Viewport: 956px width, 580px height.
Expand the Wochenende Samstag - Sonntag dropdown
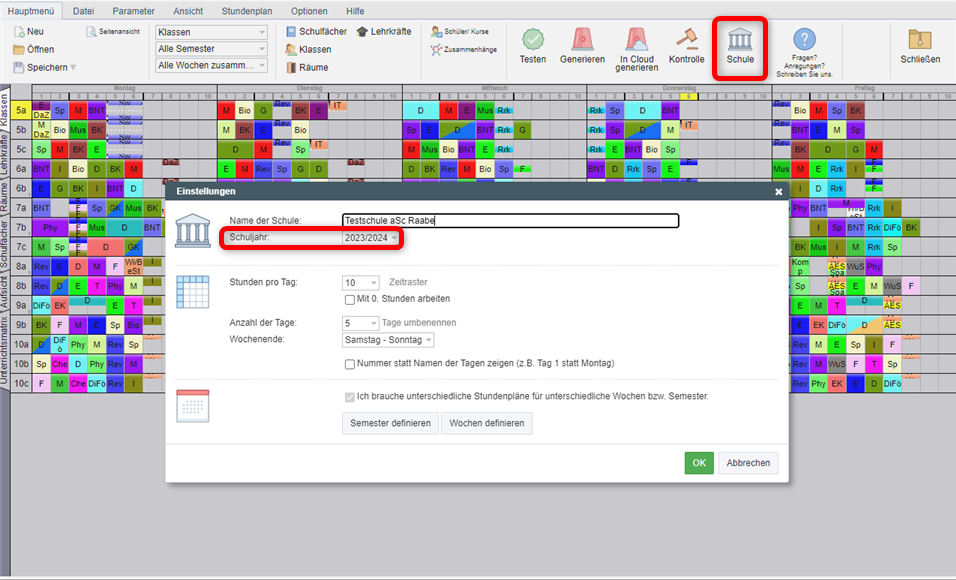click(429, 340)
